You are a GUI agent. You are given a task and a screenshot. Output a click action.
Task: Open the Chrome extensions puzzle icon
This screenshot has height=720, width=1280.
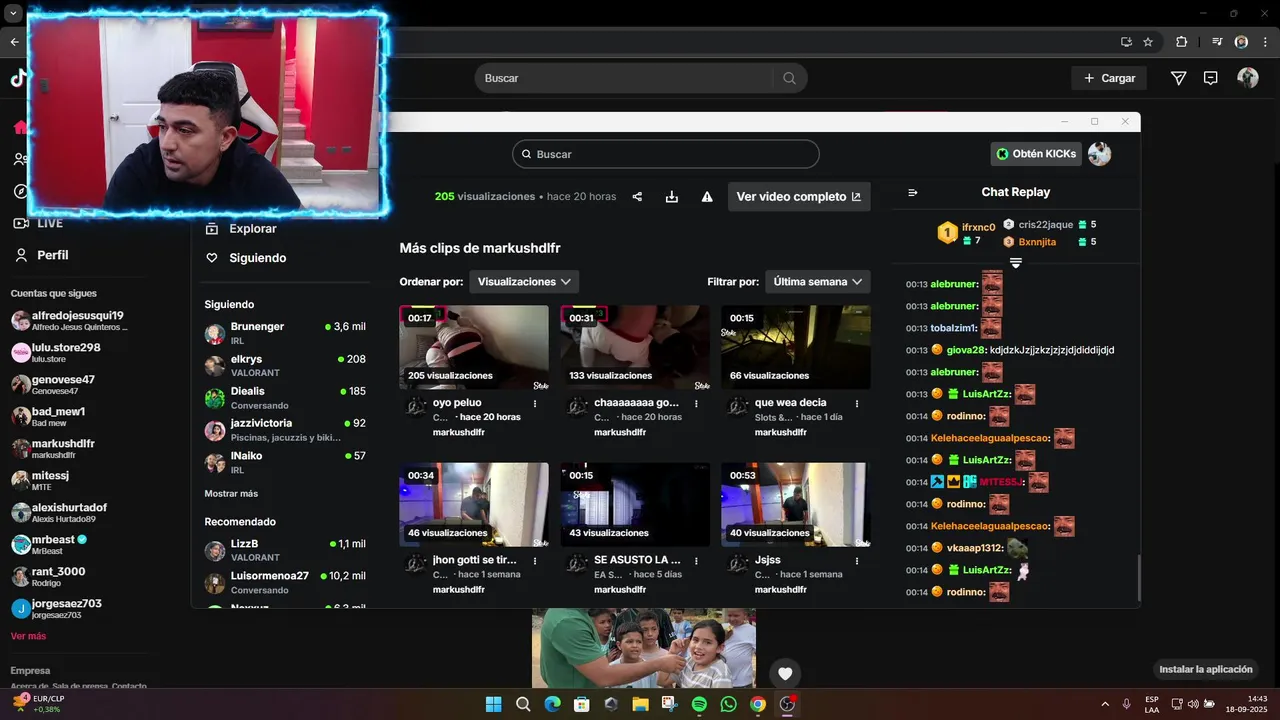pos(1182,42)
